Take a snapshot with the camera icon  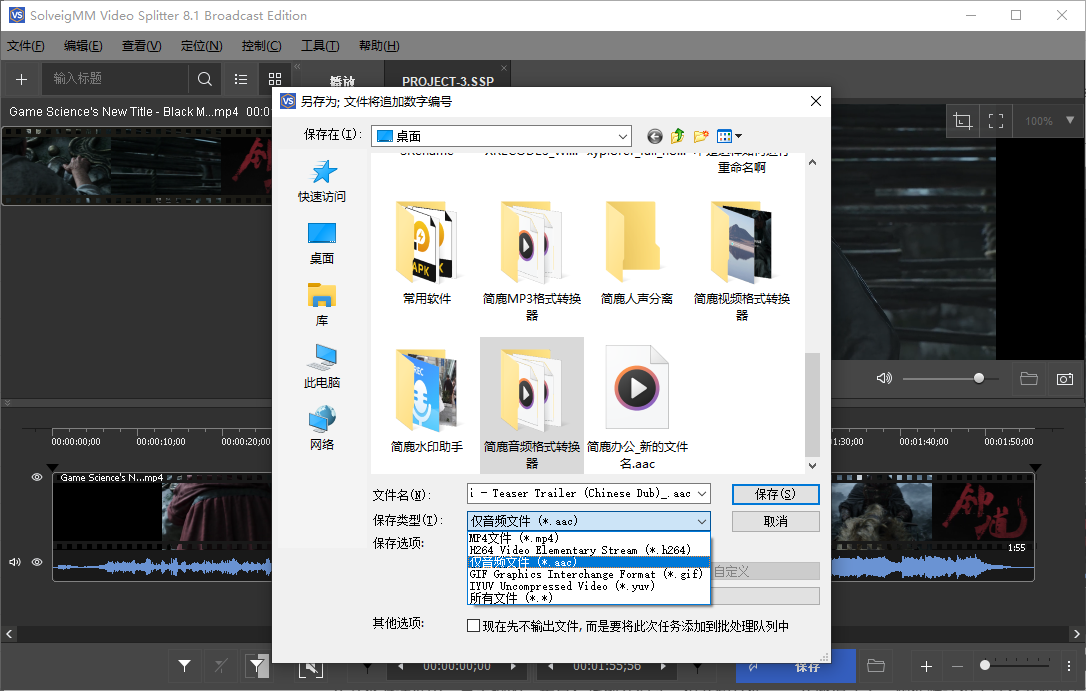pyautogui.click(x=1064, y=378)
